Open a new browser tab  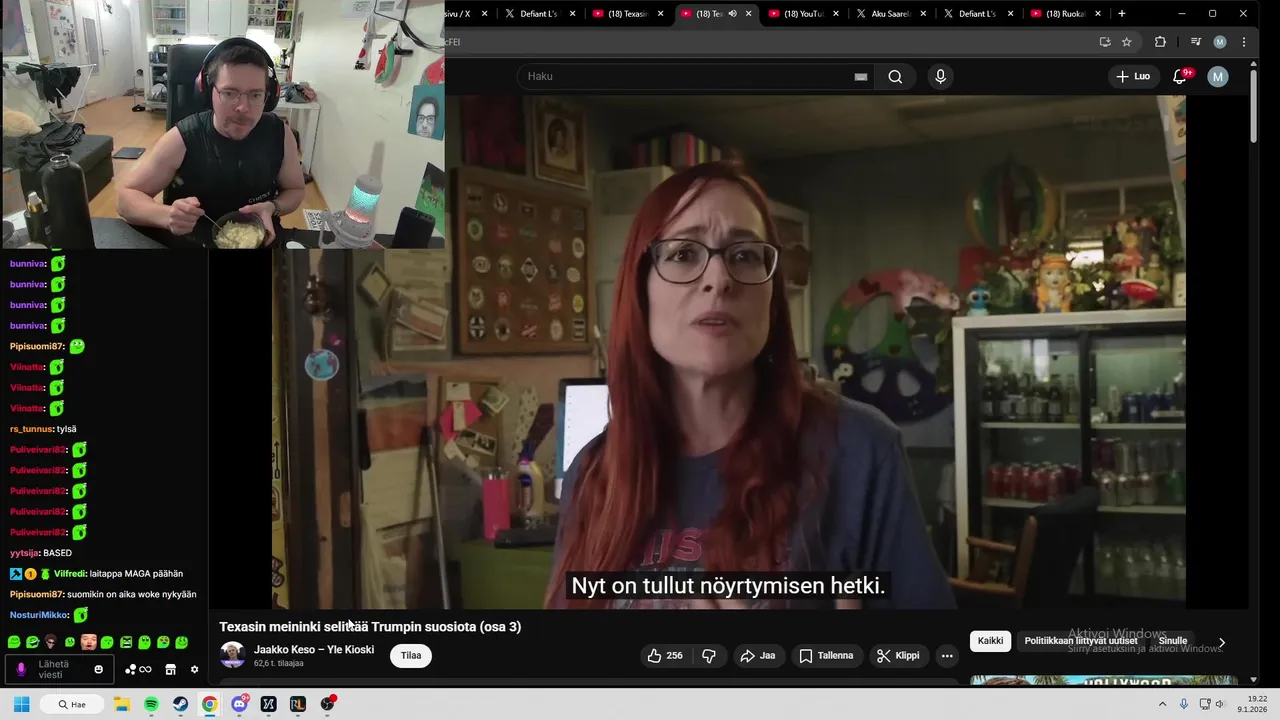coord(1122,14)
